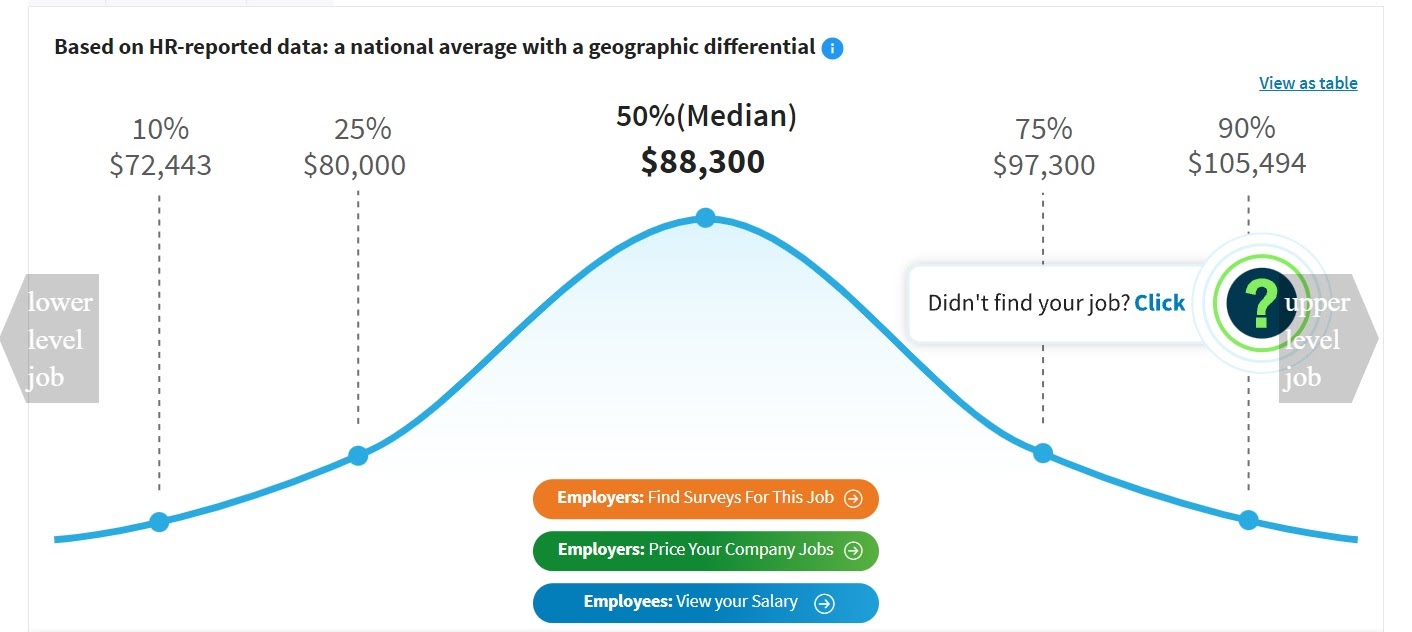Go to the lower level job arrow
1412x632 pixels.
pyautogui.click(x=50, y=339)
